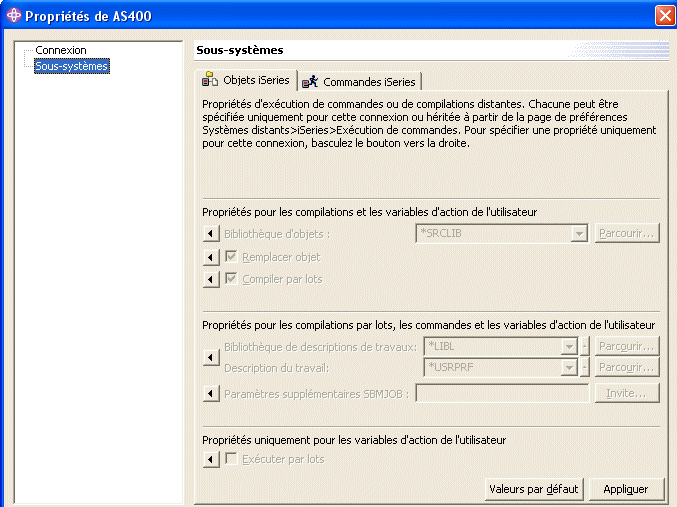The height and width of the screenshot is (507, 677).
Task: Open the *USRPRF job description dropdown
Action: (569, 368)
